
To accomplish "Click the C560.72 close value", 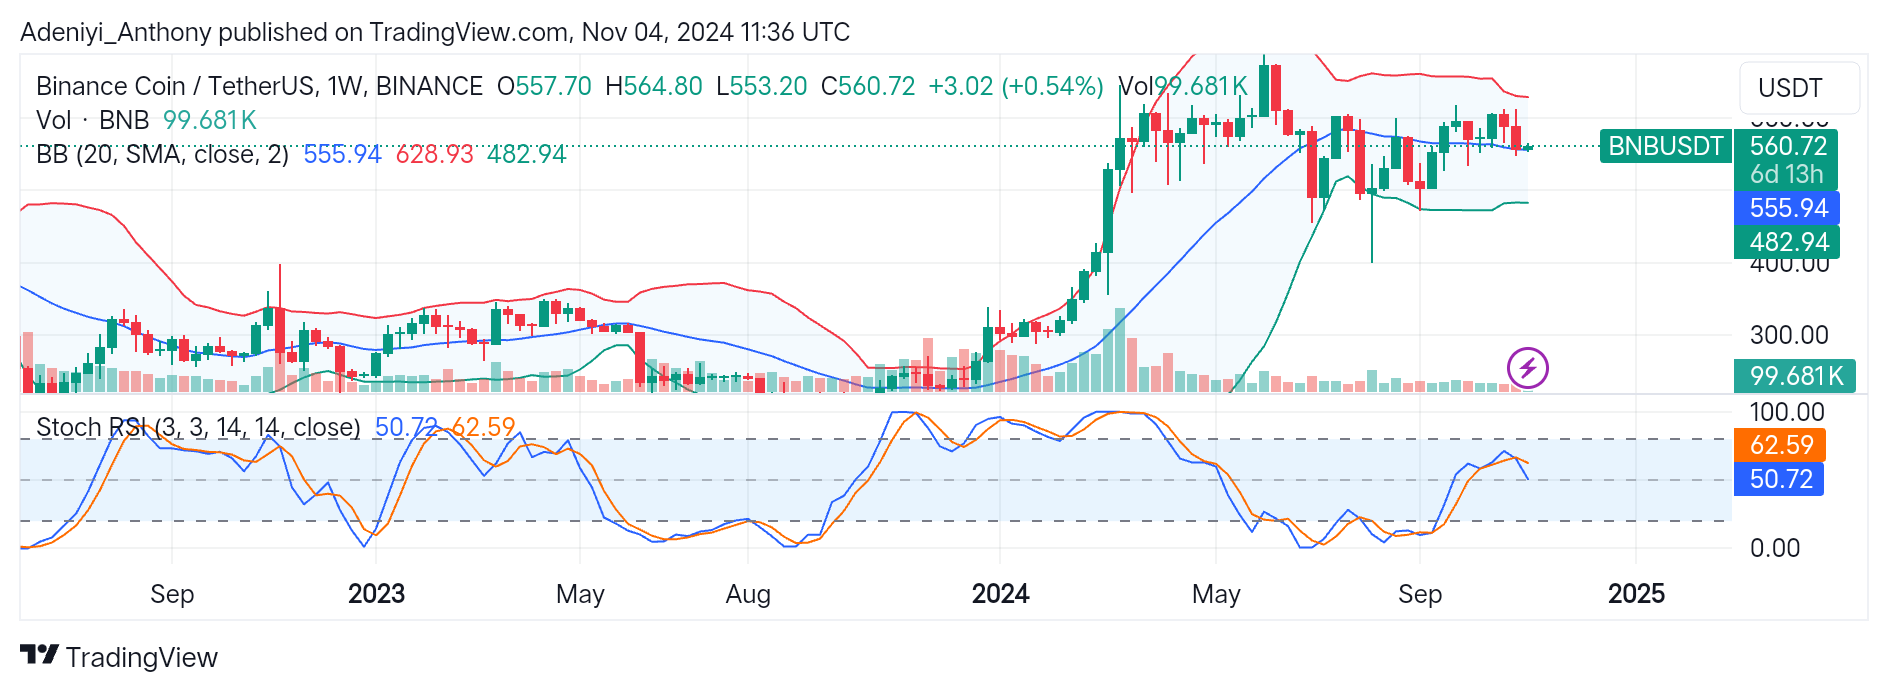I will 868,86.
